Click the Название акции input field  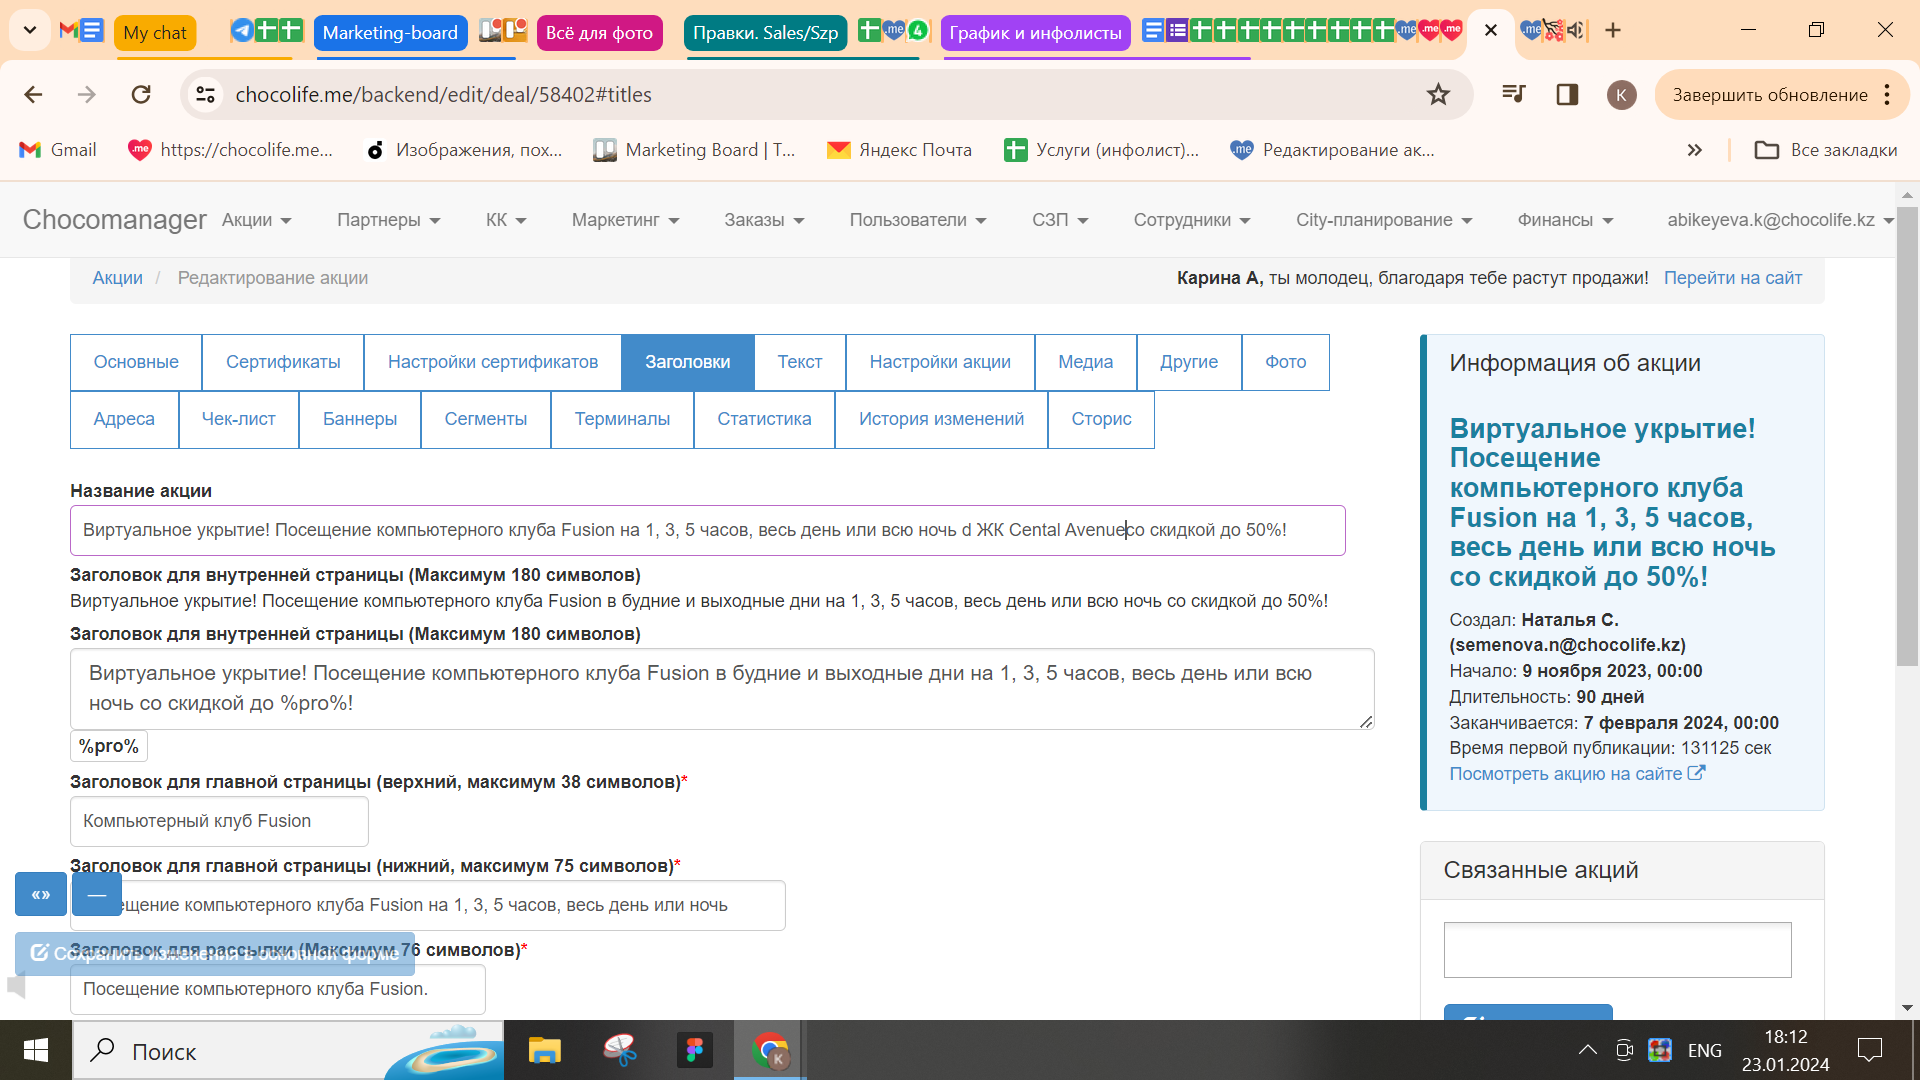pyautogui.click(x=707, y=530)
